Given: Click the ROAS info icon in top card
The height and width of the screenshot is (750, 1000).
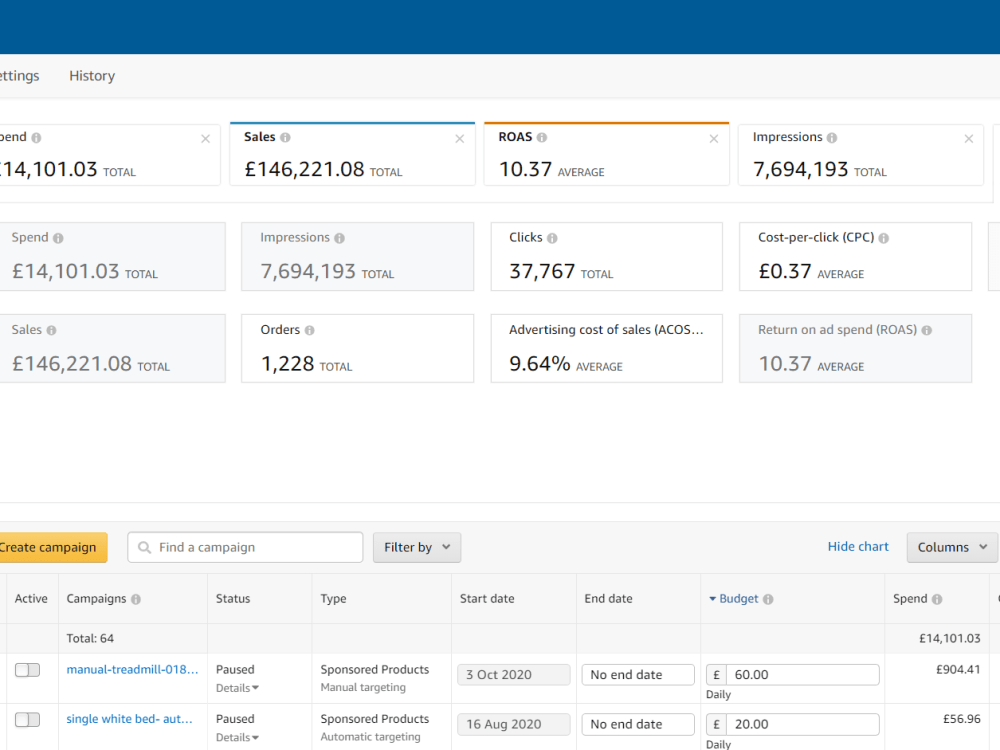Looking at the screenshot, I should coord(541,137).
